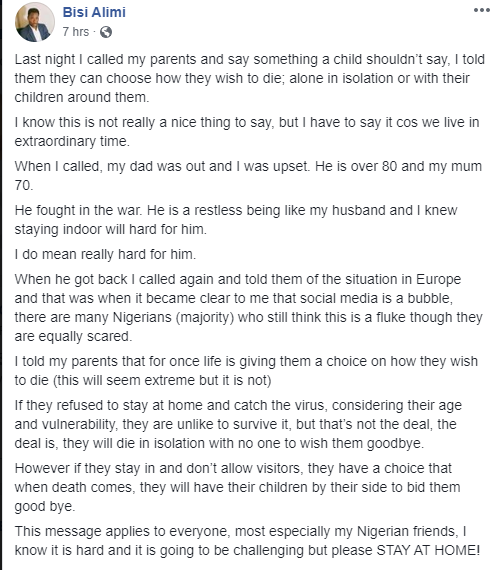This screenshot has width=498, height=570.
Task: Open Bisi Alimi's profile picture
Action: (35, 22)
